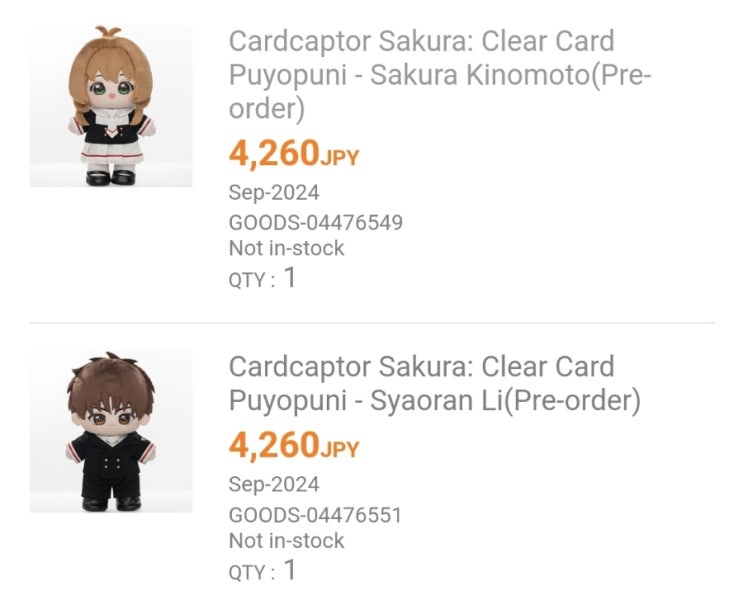Click quantity value 1 for GOODS-04476549

(290, 277)
